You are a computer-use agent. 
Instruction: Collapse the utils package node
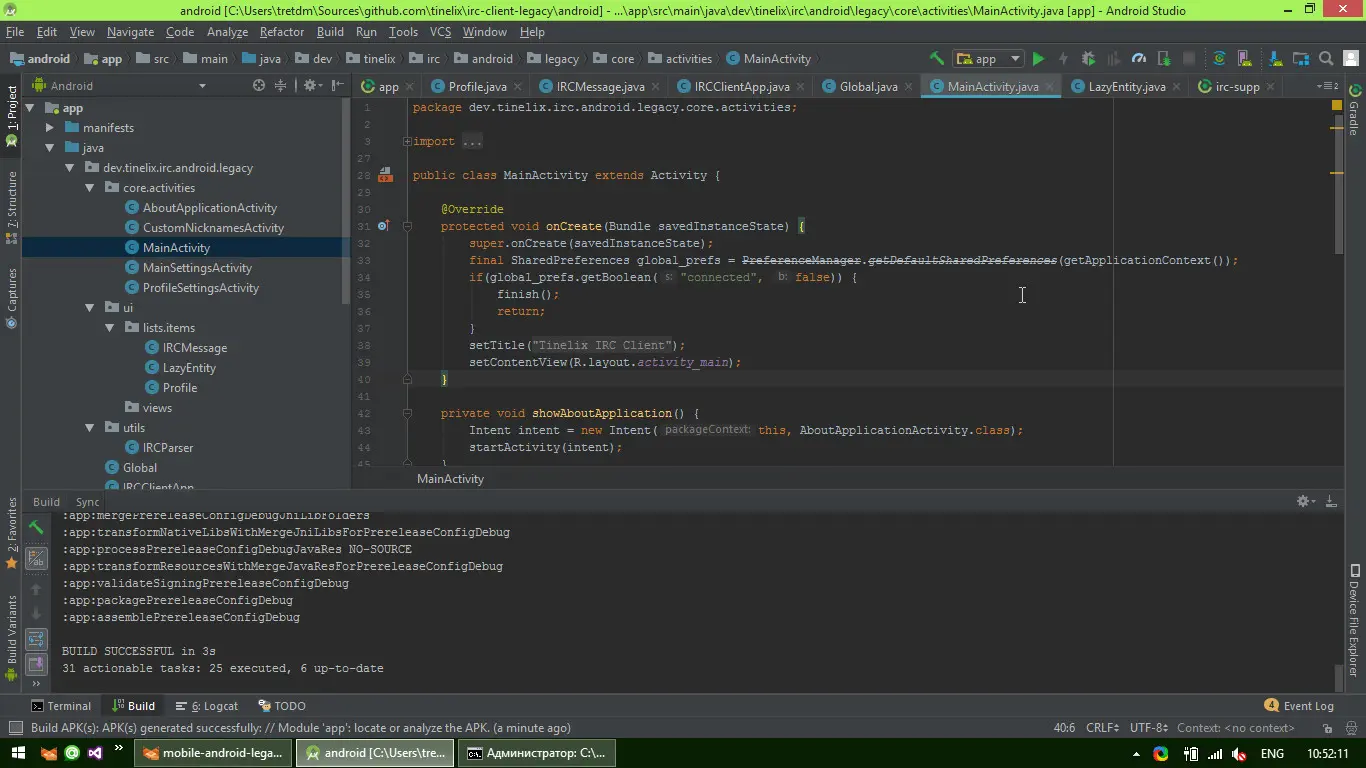point(89,428)
